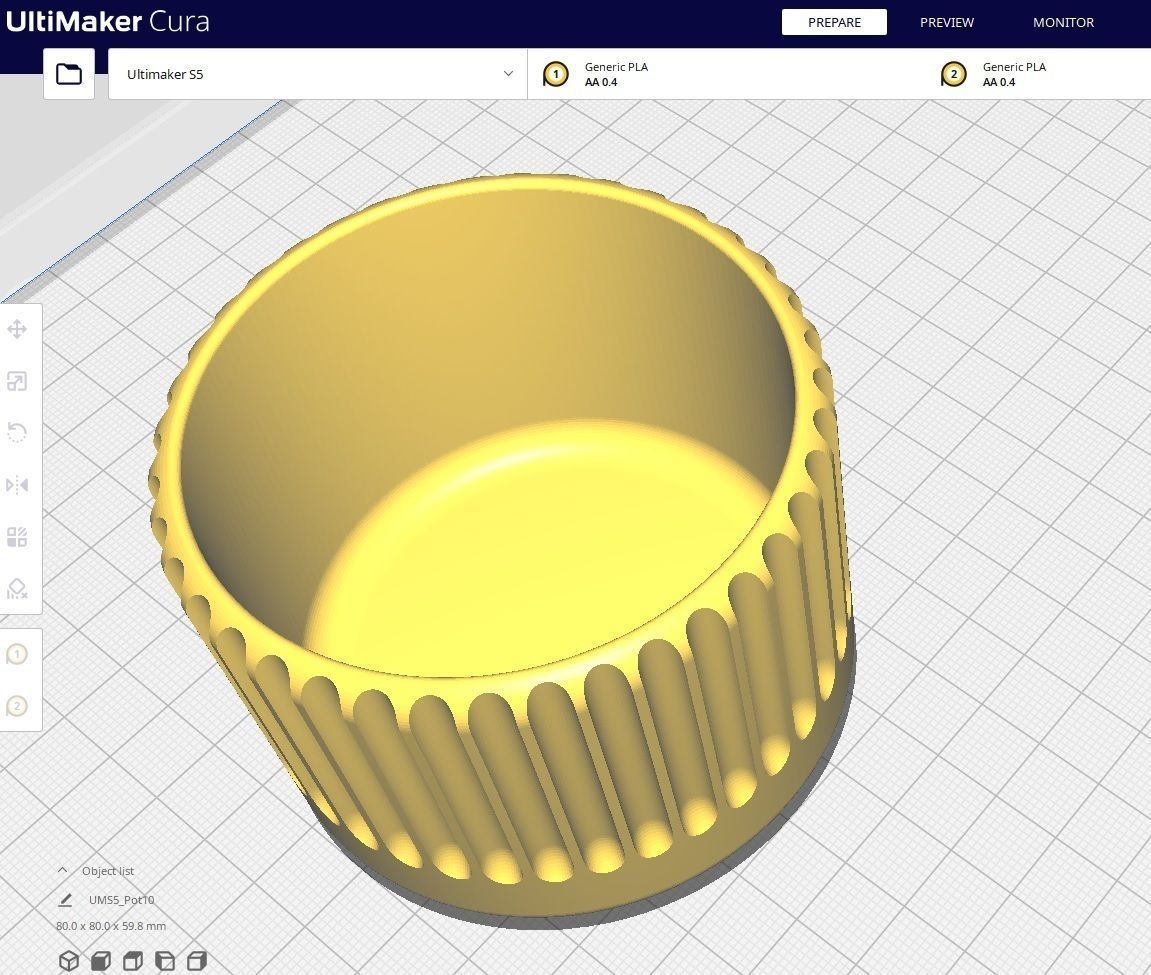The image size is (1151, 975).
Task: Select the Rotate tool
Action: tap(17, 432)
